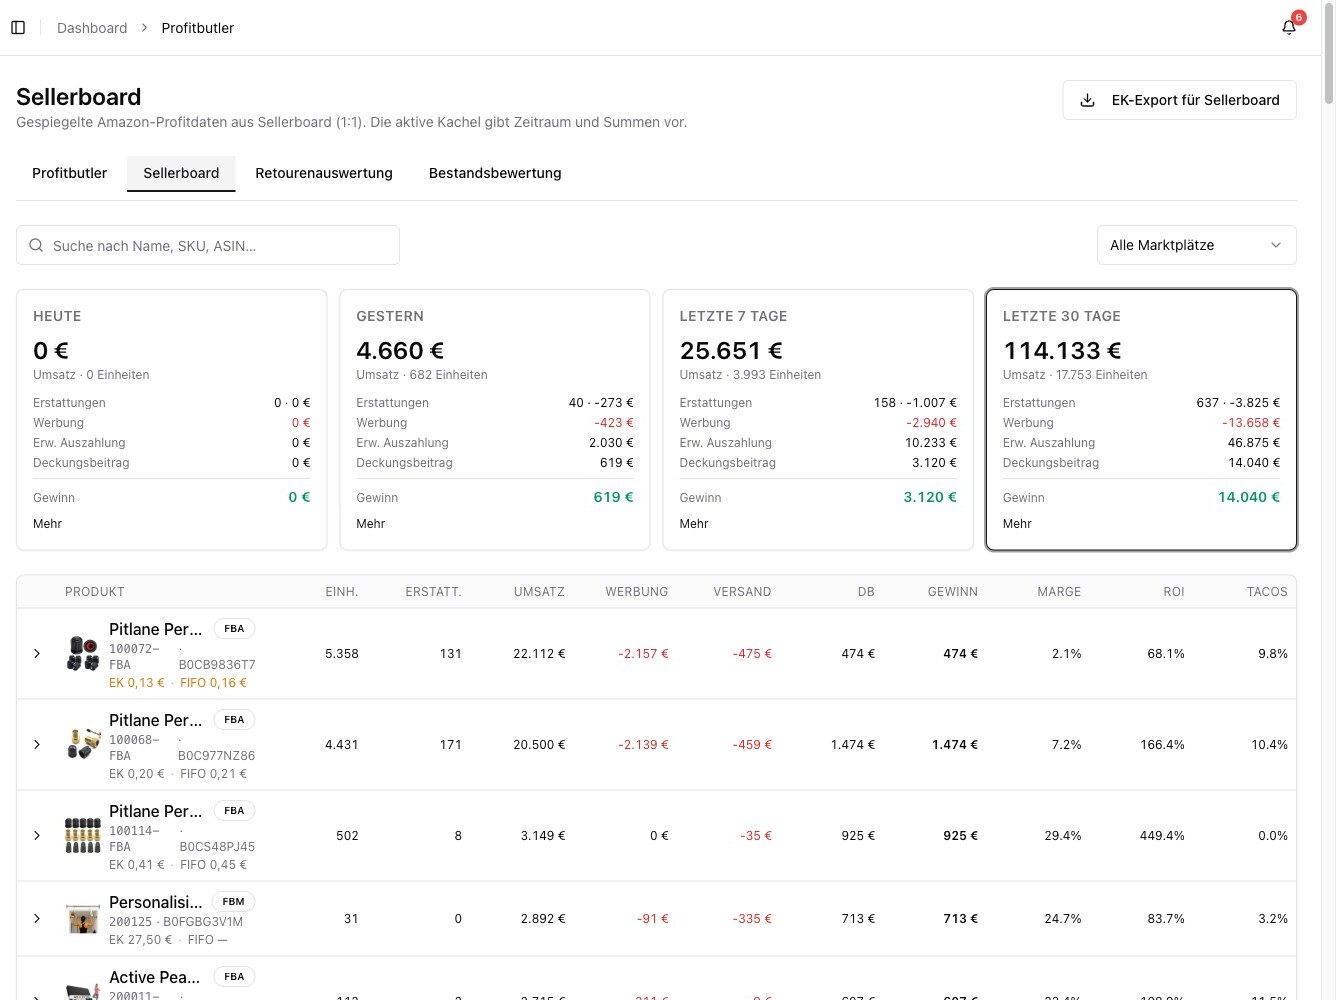Click Werbung value -2.139 €
Screen dimensions: 1336x1000
[643, 745]
